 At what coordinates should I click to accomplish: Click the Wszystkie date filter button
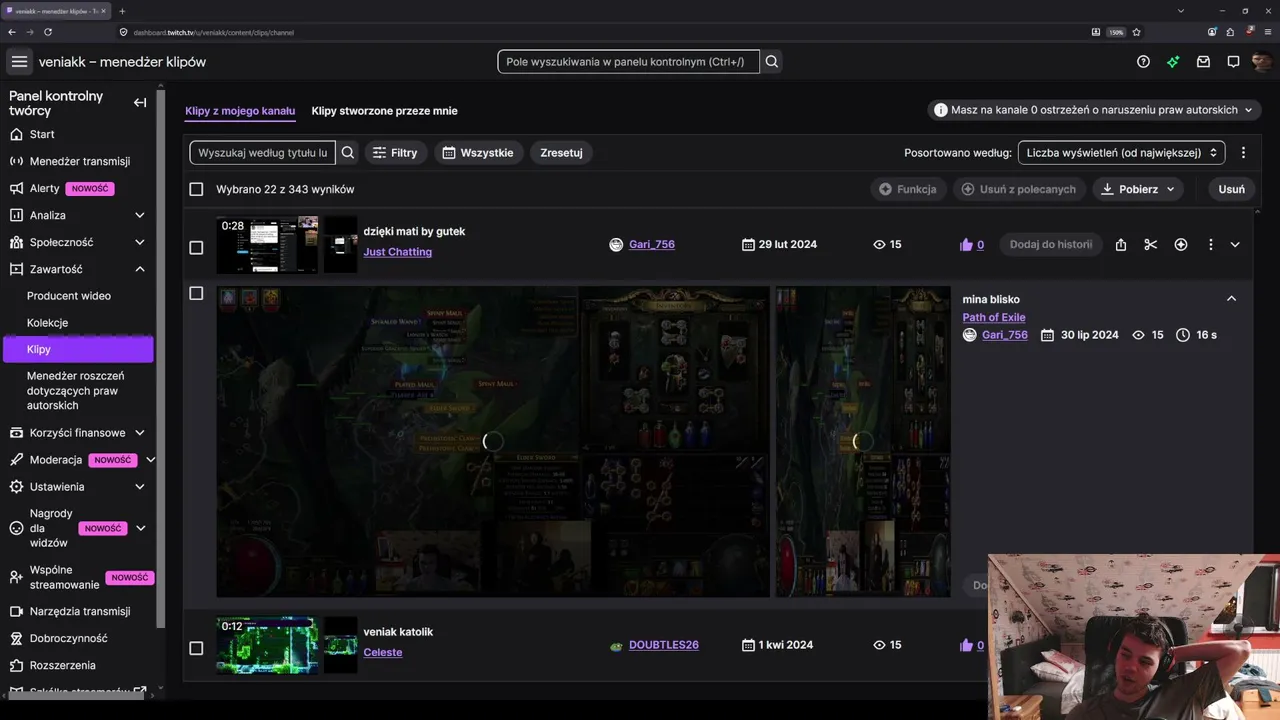coord(478,153)
